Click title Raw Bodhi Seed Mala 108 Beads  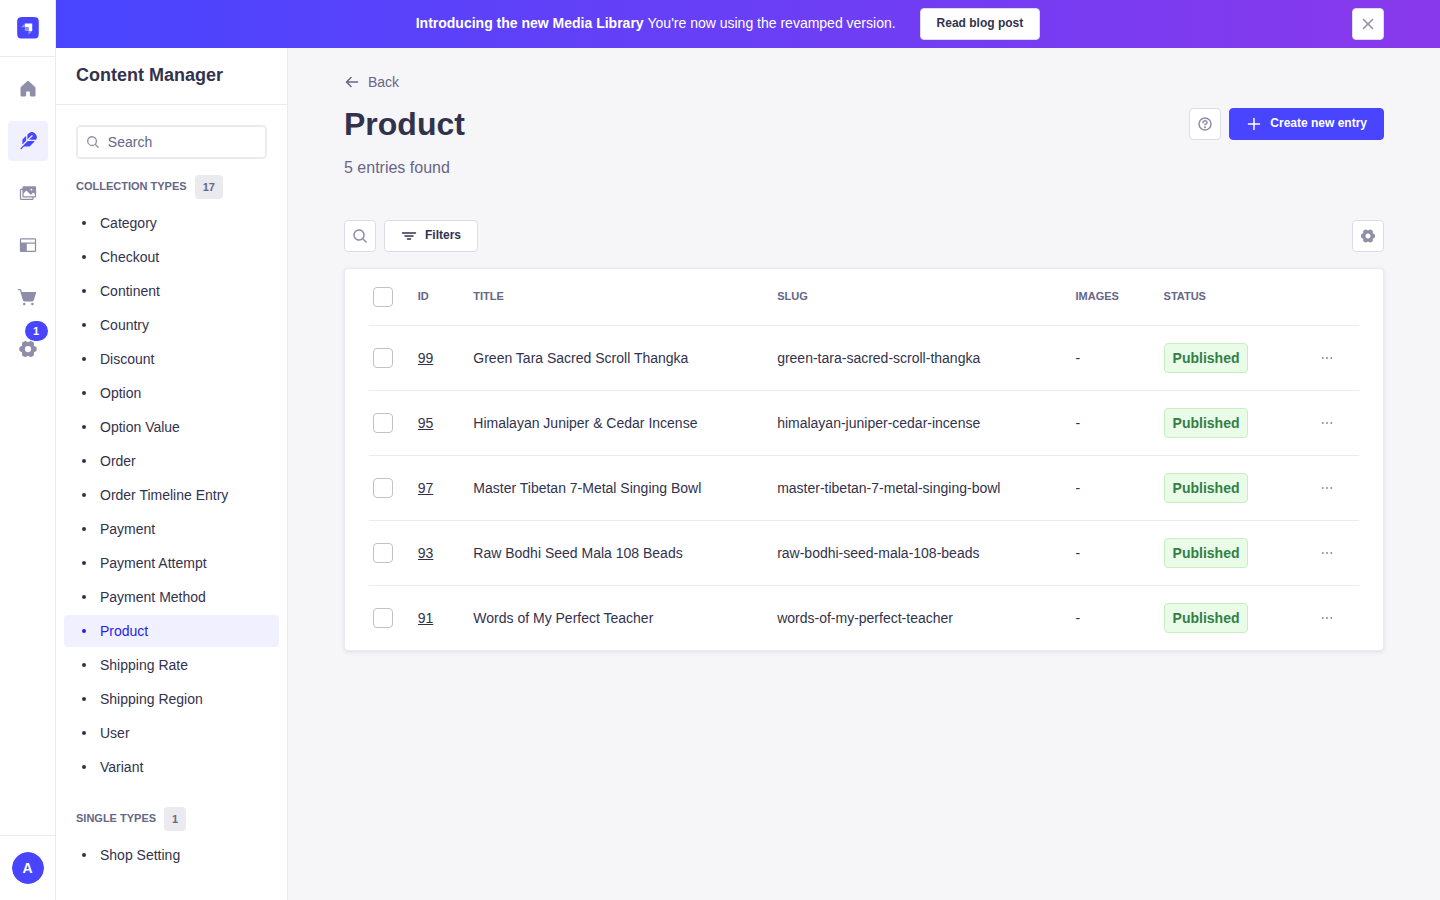[578, 553]
